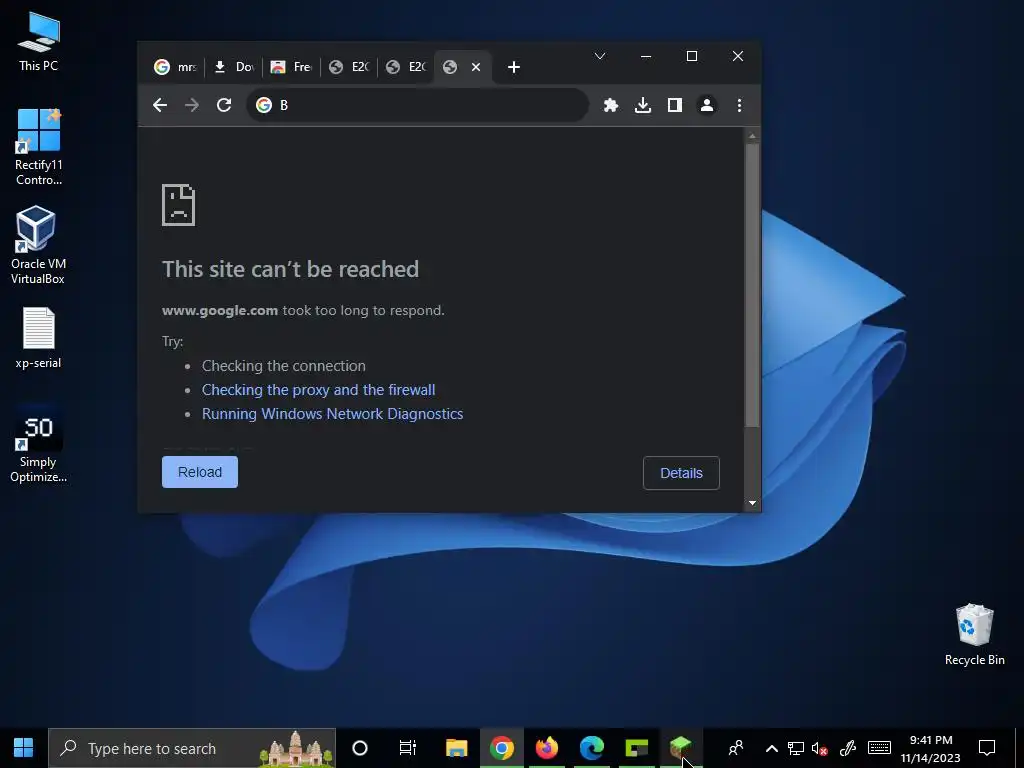Reload the page with the refresh icon
This screenshot has width=1024, height=768.
pyautogui.click(x=224, y=105)
